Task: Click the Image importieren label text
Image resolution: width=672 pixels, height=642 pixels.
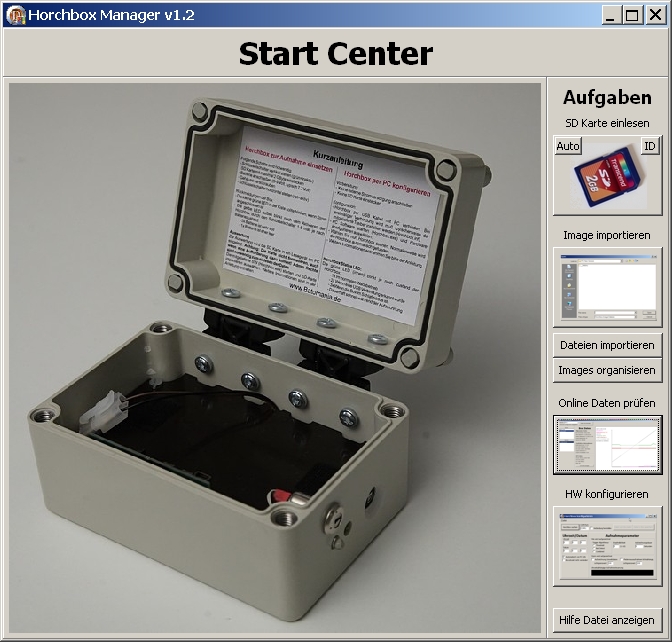Action: (607, 235)
